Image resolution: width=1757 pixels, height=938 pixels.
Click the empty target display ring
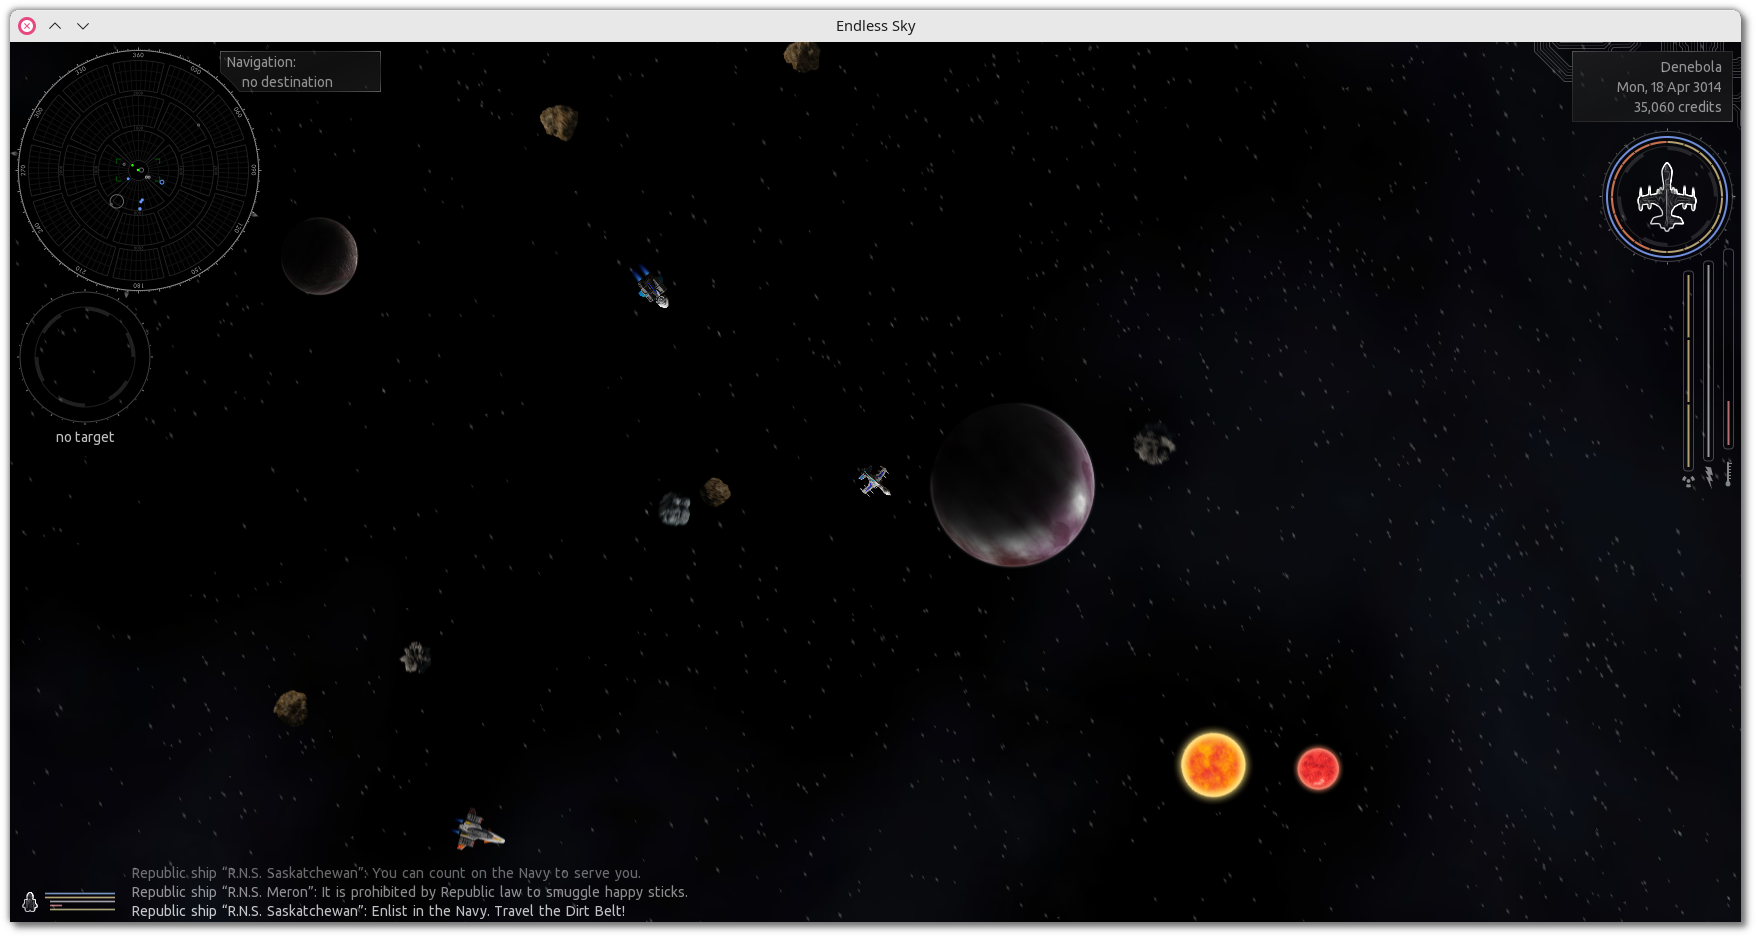coord(85,357)
